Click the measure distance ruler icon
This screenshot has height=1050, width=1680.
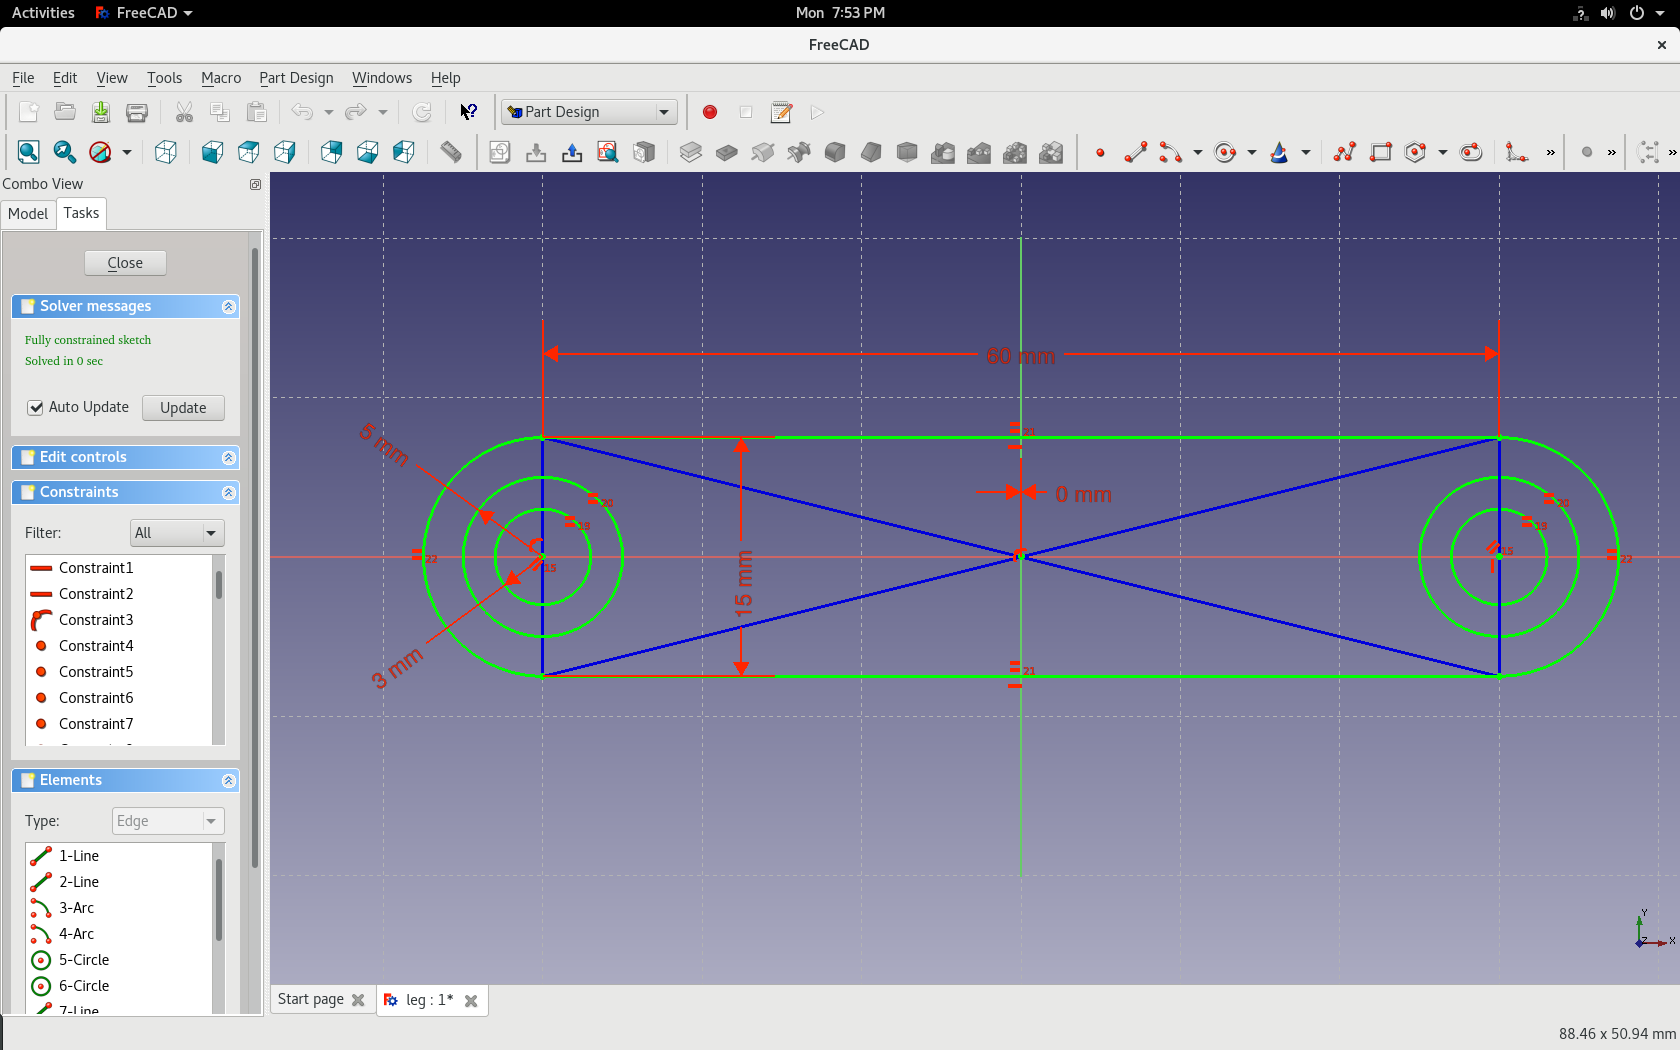click(451, 152)
